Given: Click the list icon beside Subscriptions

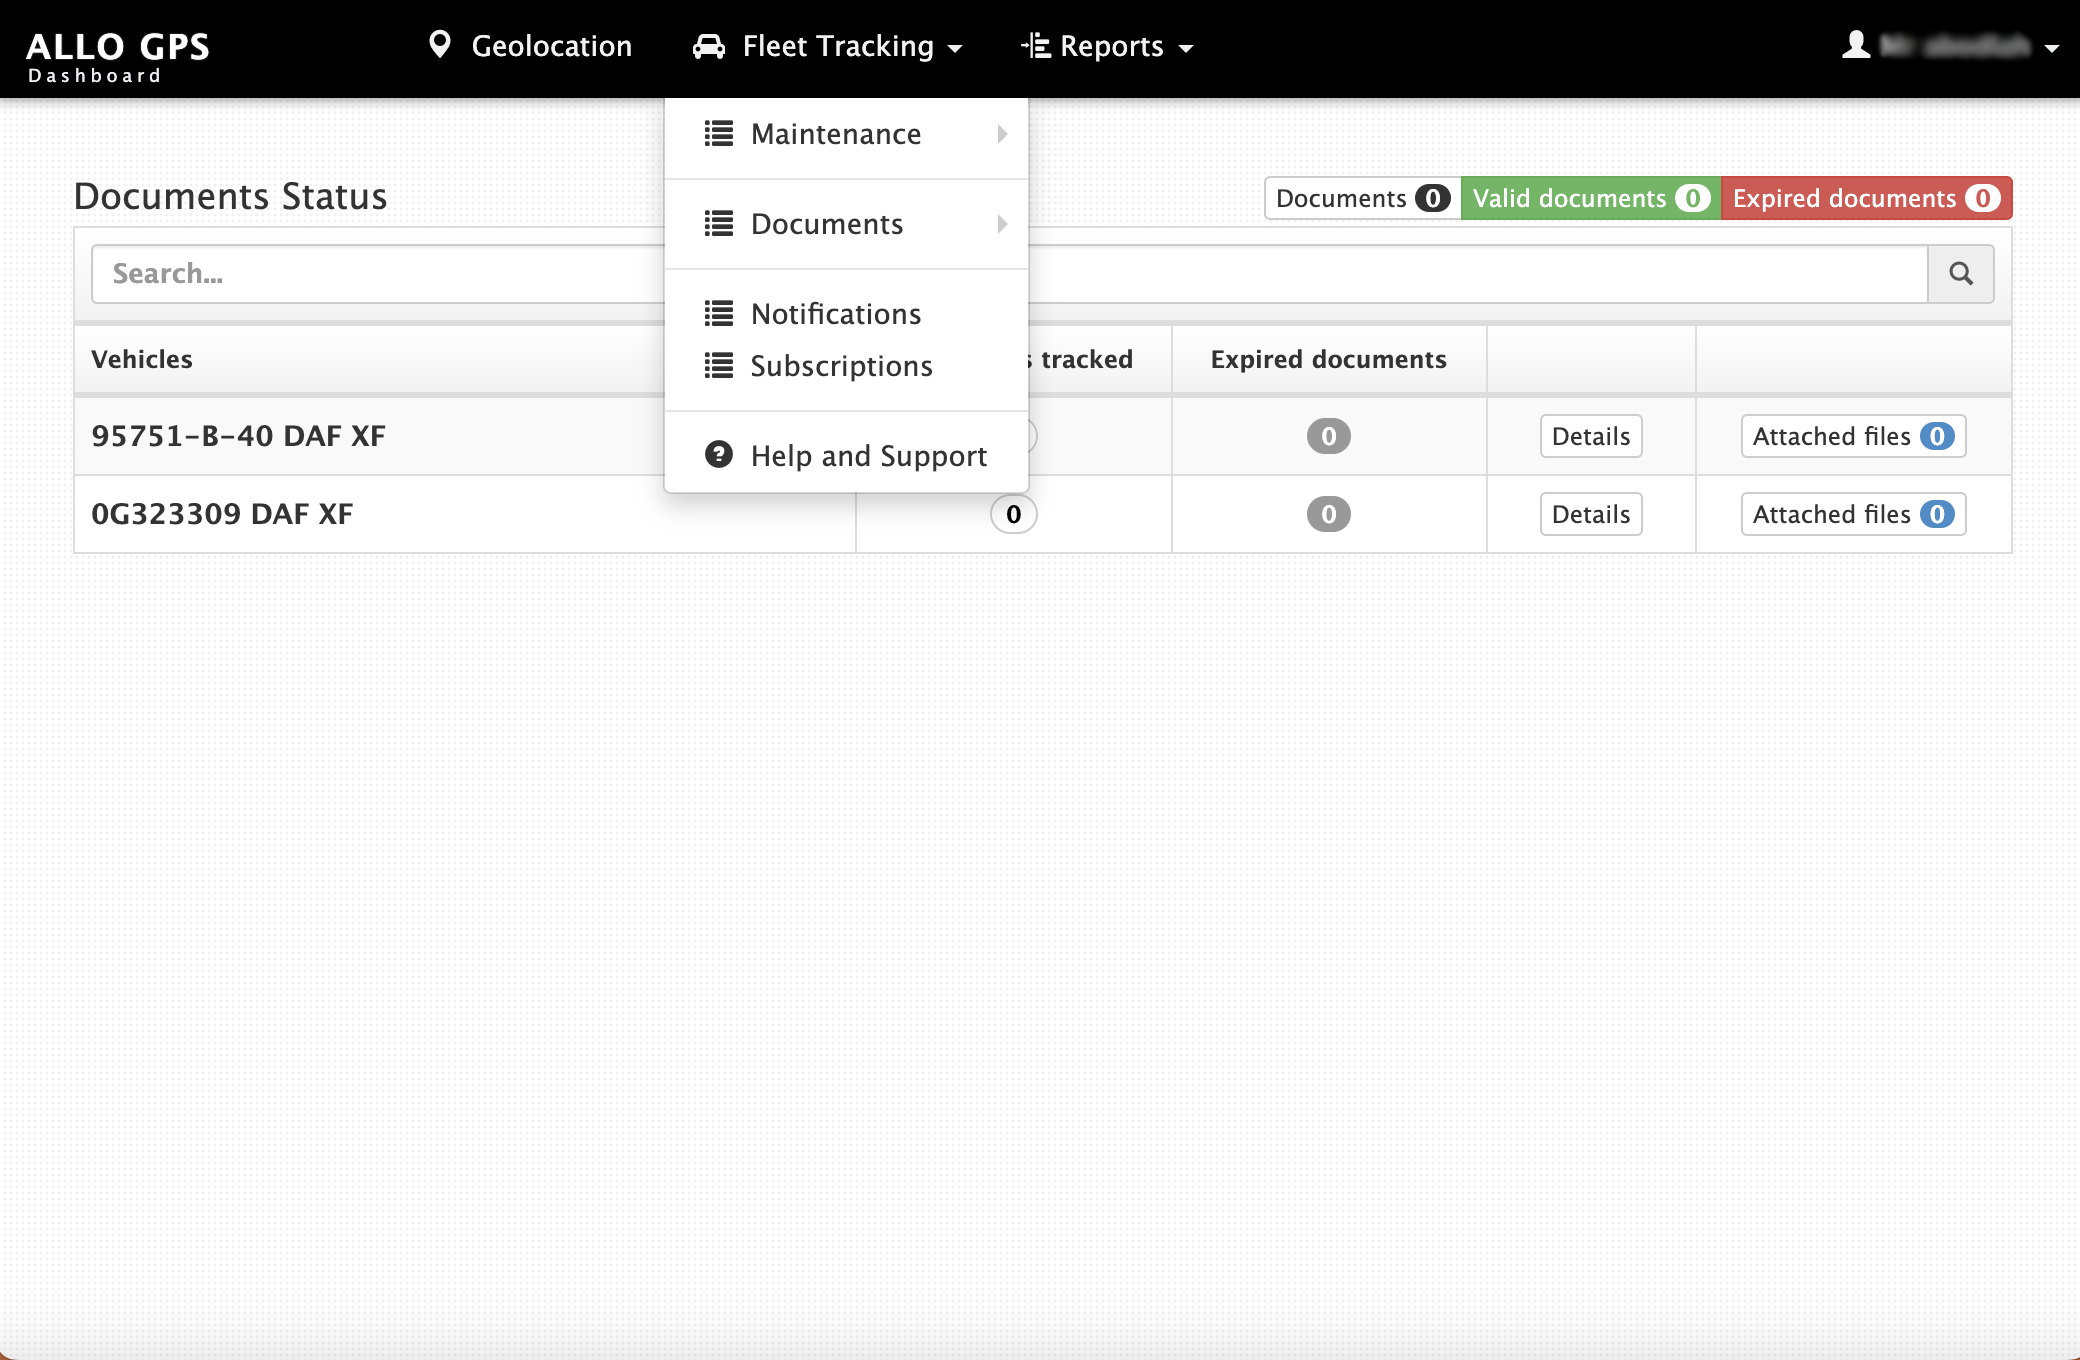Looking at the screenshot, I should click(718, 366).
